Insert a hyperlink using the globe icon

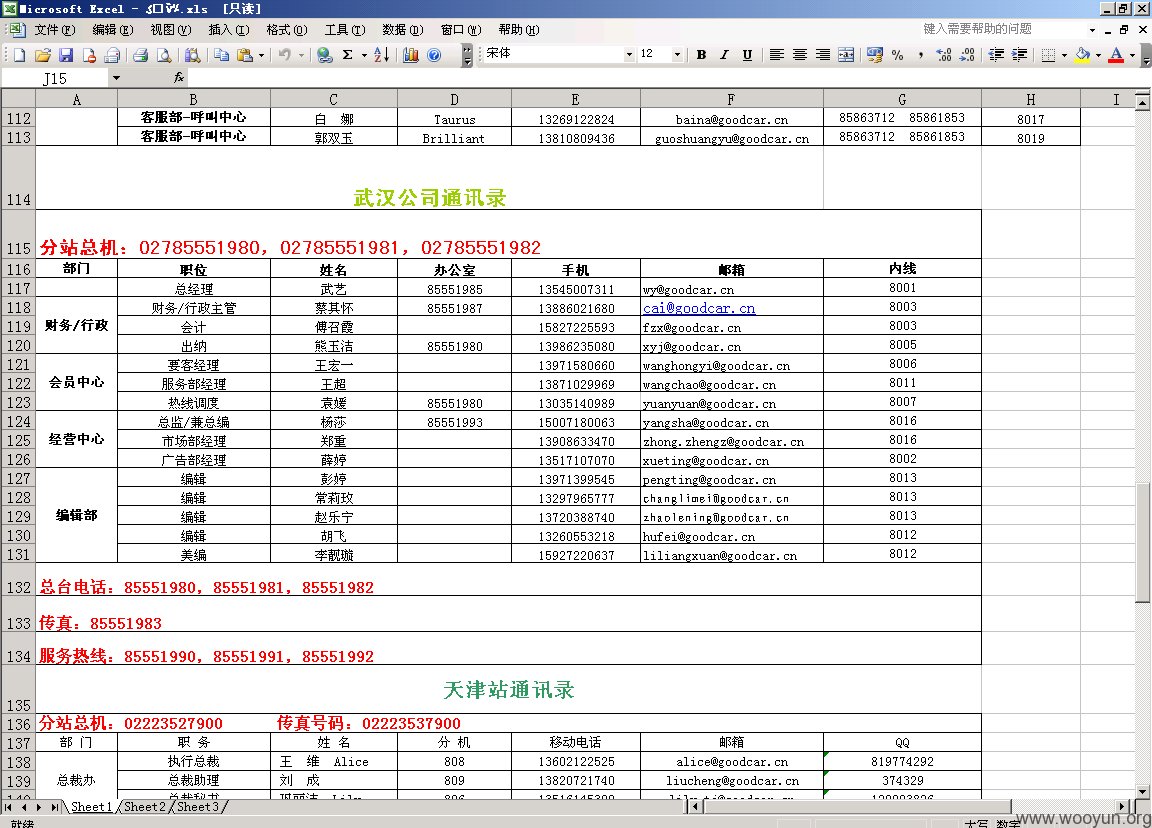324,55
